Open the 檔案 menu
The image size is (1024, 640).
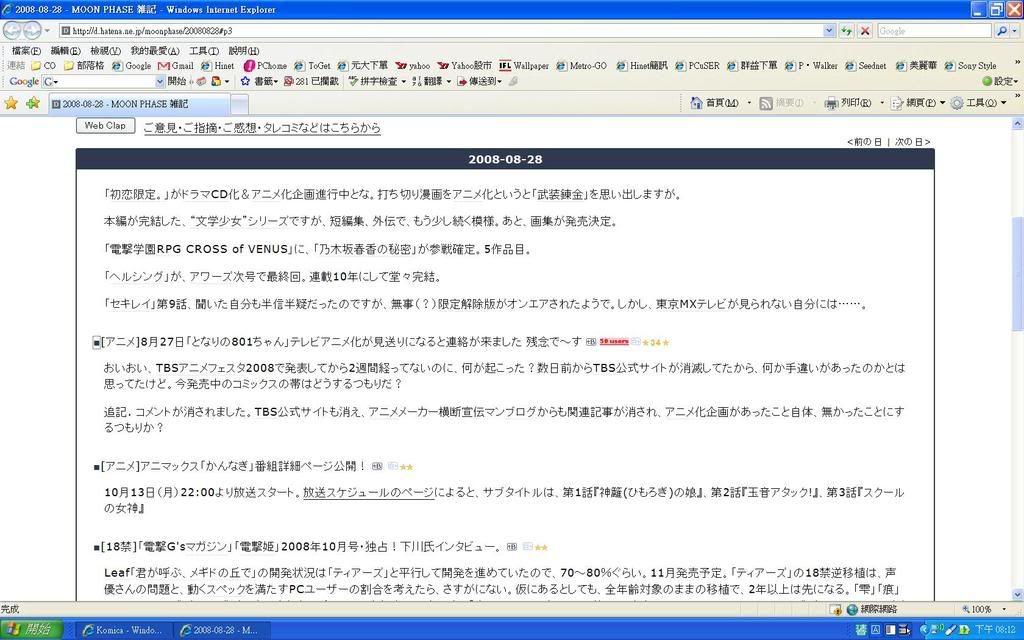click(26, 51)
